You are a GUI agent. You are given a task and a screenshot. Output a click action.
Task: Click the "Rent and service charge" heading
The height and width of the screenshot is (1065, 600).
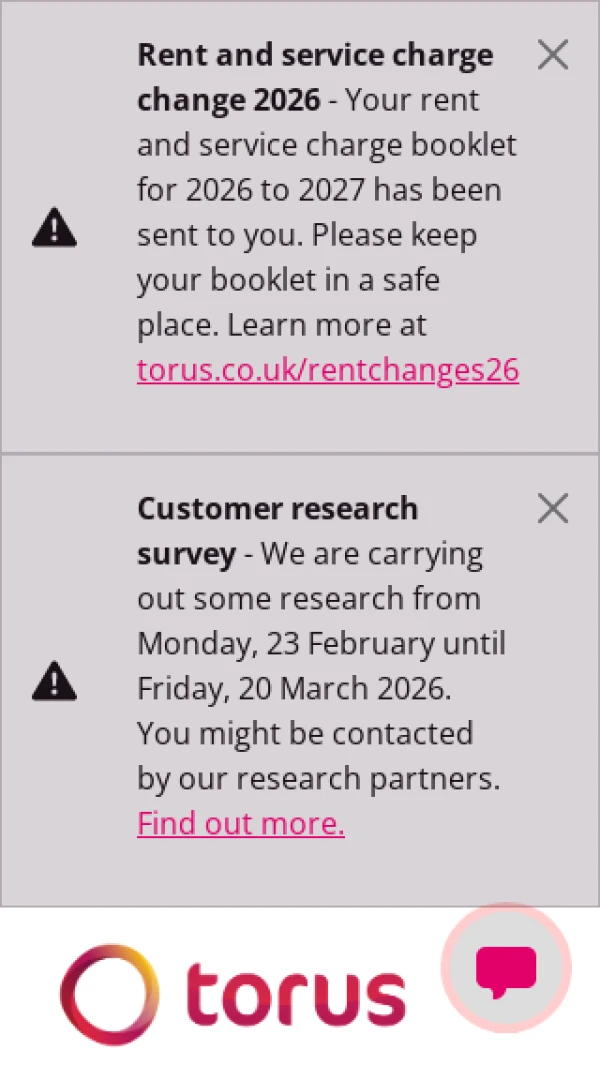315,56
